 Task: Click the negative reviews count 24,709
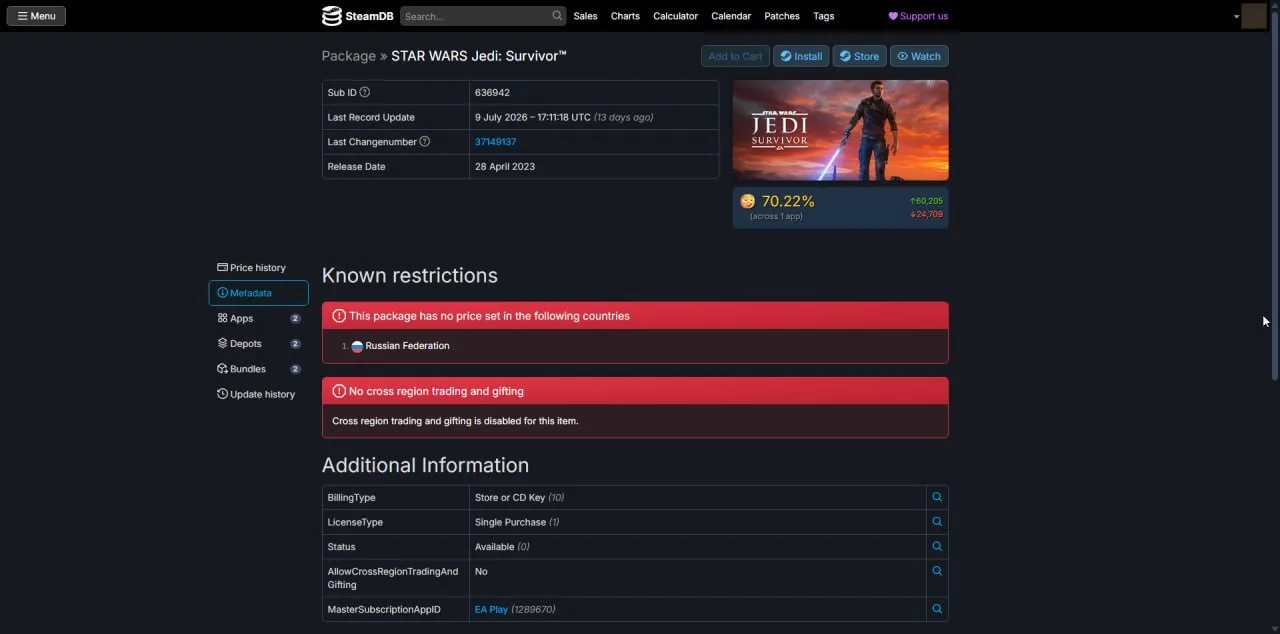click(x=926, y=214)
